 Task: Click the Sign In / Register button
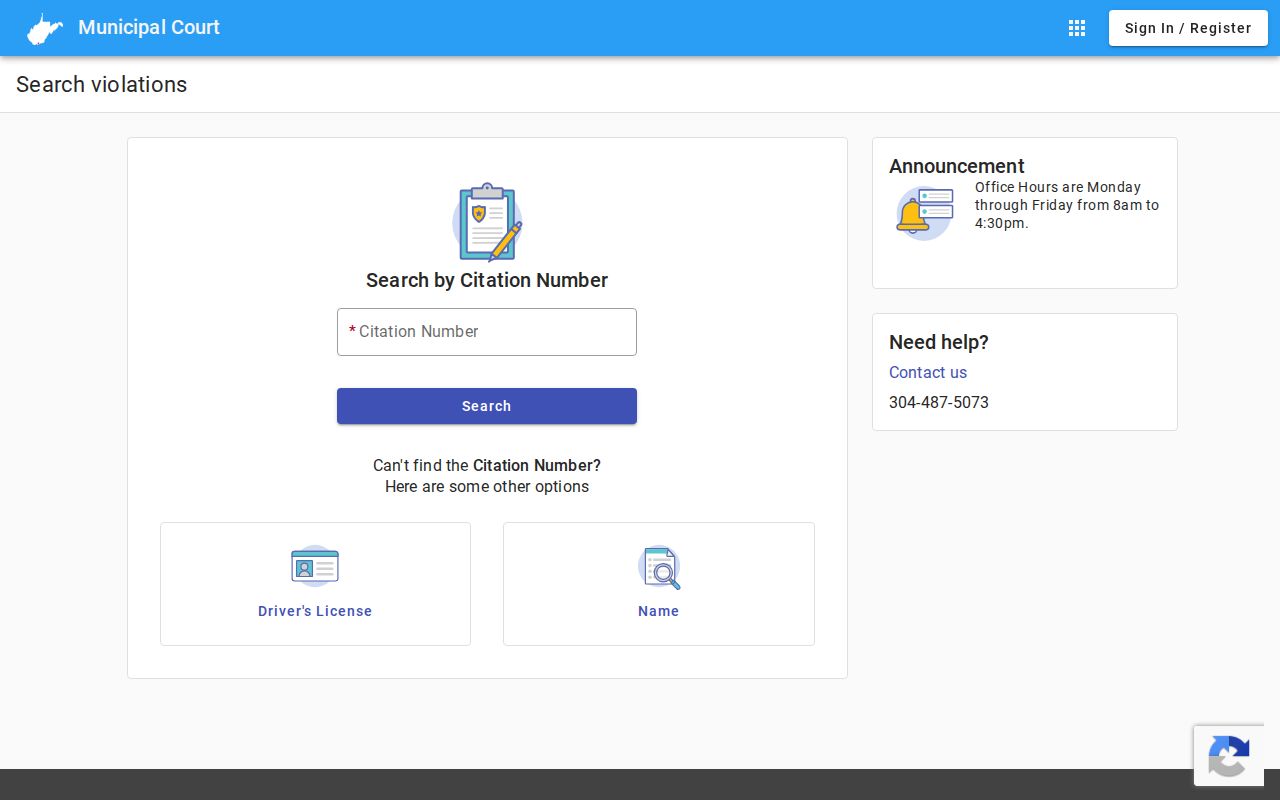tap(1188, 28)
